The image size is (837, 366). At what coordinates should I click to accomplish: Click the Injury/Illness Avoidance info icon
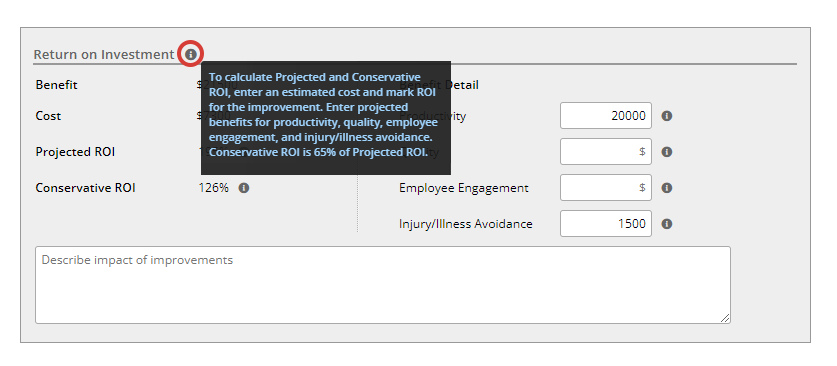pyautogui.click(x=667, y=224)
